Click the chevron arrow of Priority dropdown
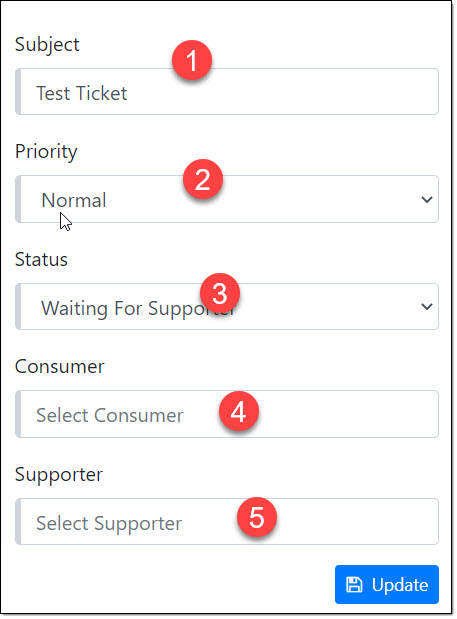Viewport: 457px width, 619px height. pos(427,200)
